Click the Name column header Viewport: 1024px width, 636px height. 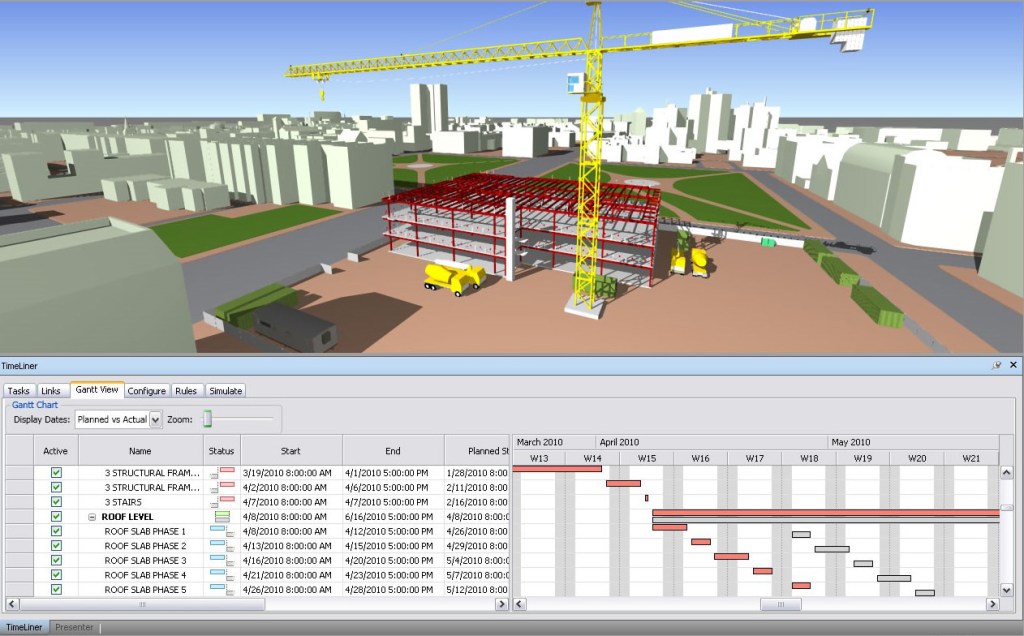point(140,451)
